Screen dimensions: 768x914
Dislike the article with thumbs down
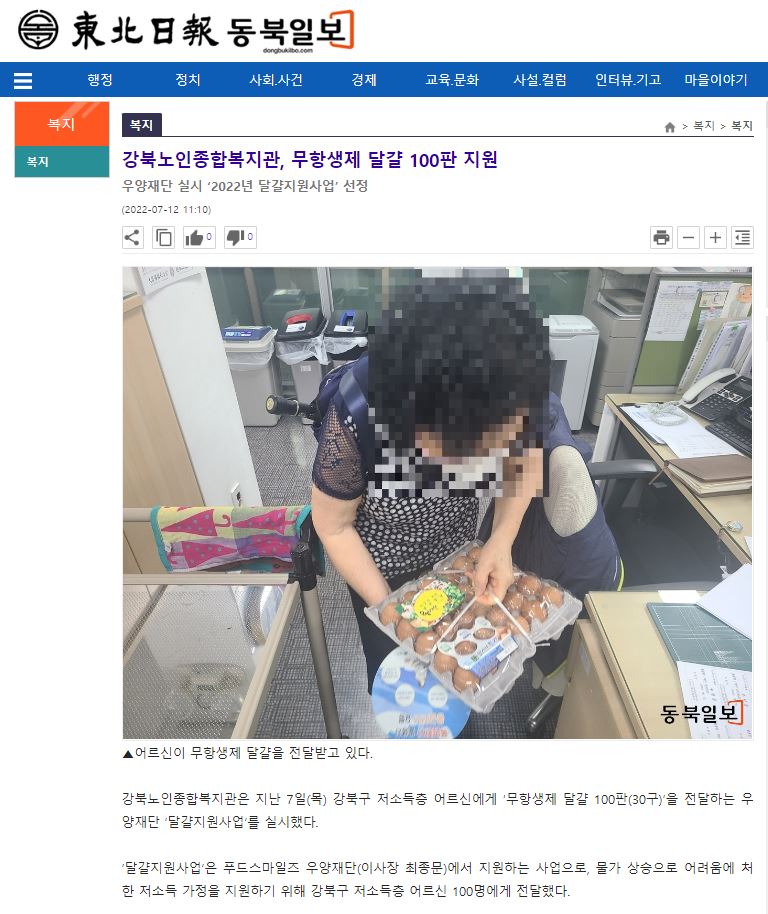click(240, 237)
